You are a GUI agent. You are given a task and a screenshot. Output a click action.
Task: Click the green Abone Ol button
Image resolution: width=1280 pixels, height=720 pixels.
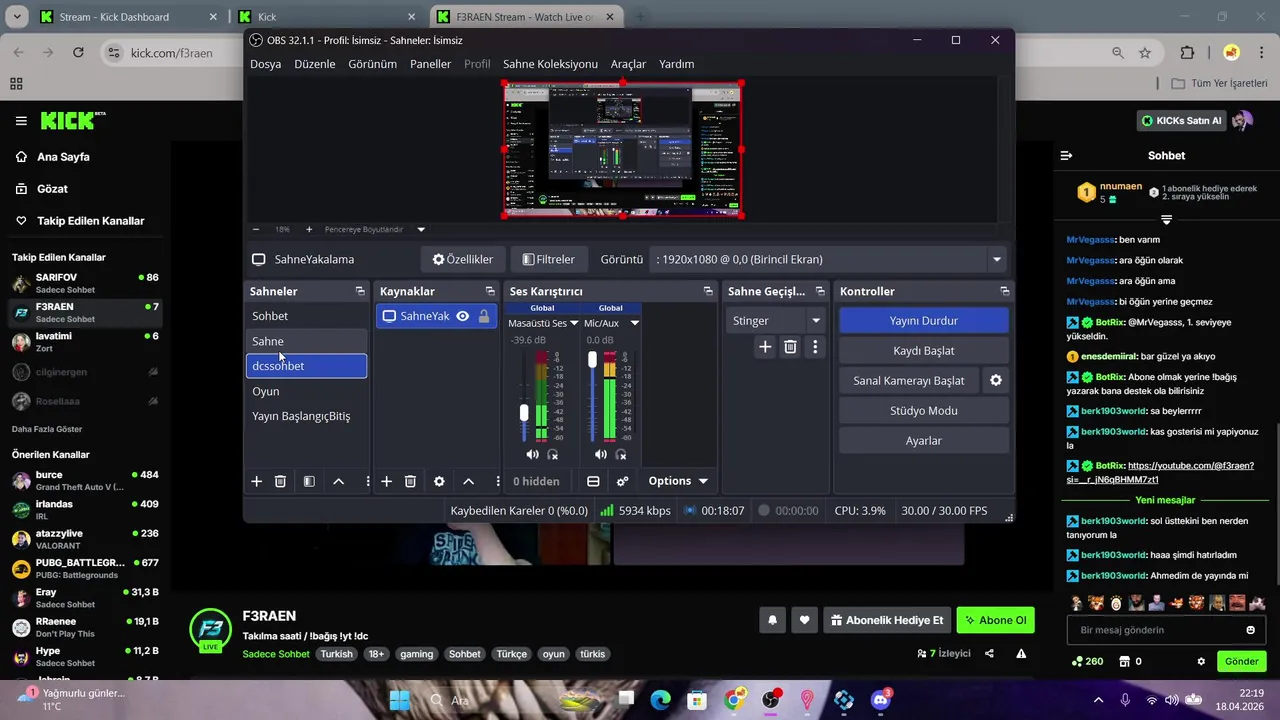995,620
